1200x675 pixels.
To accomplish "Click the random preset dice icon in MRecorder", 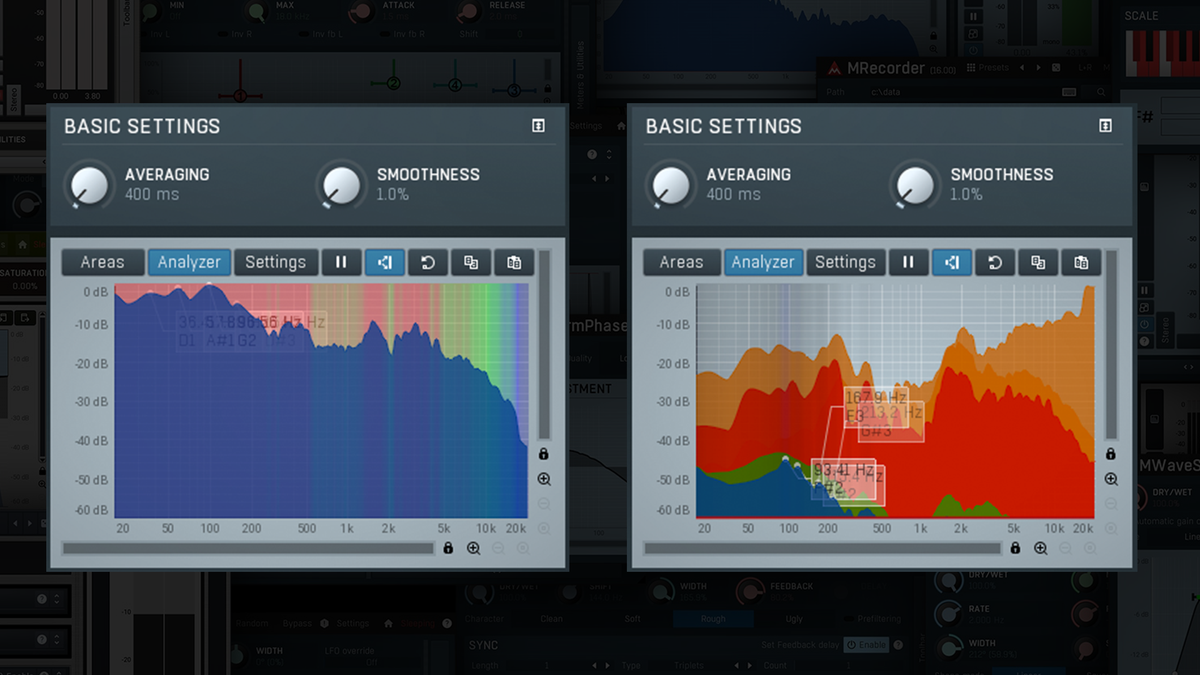I will 1055,68.
